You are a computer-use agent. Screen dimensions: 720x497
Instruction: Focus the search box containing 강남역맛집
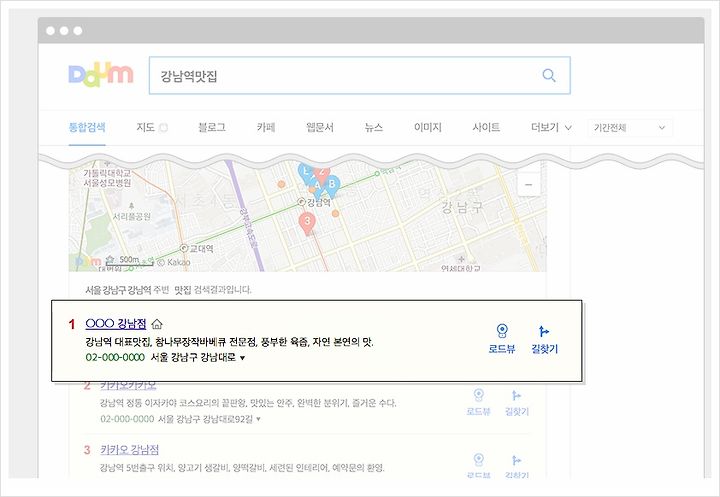360,75
